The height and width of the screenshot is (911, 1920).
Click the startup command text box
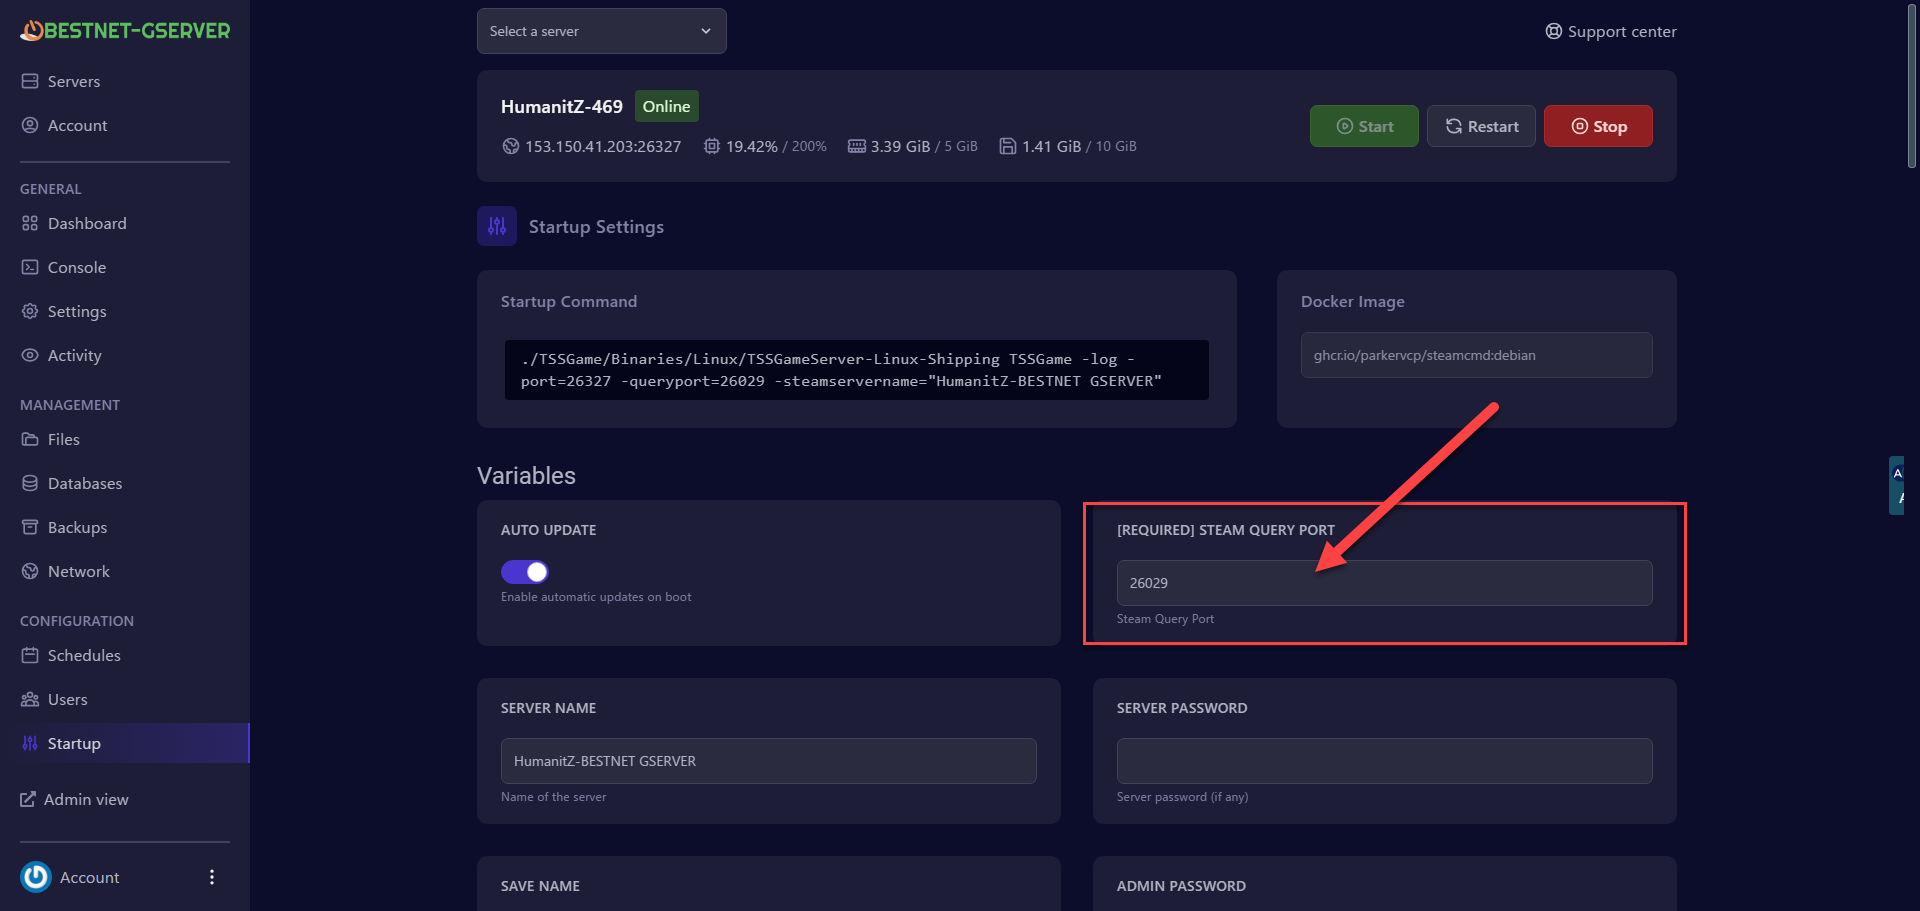click(857, 370)
